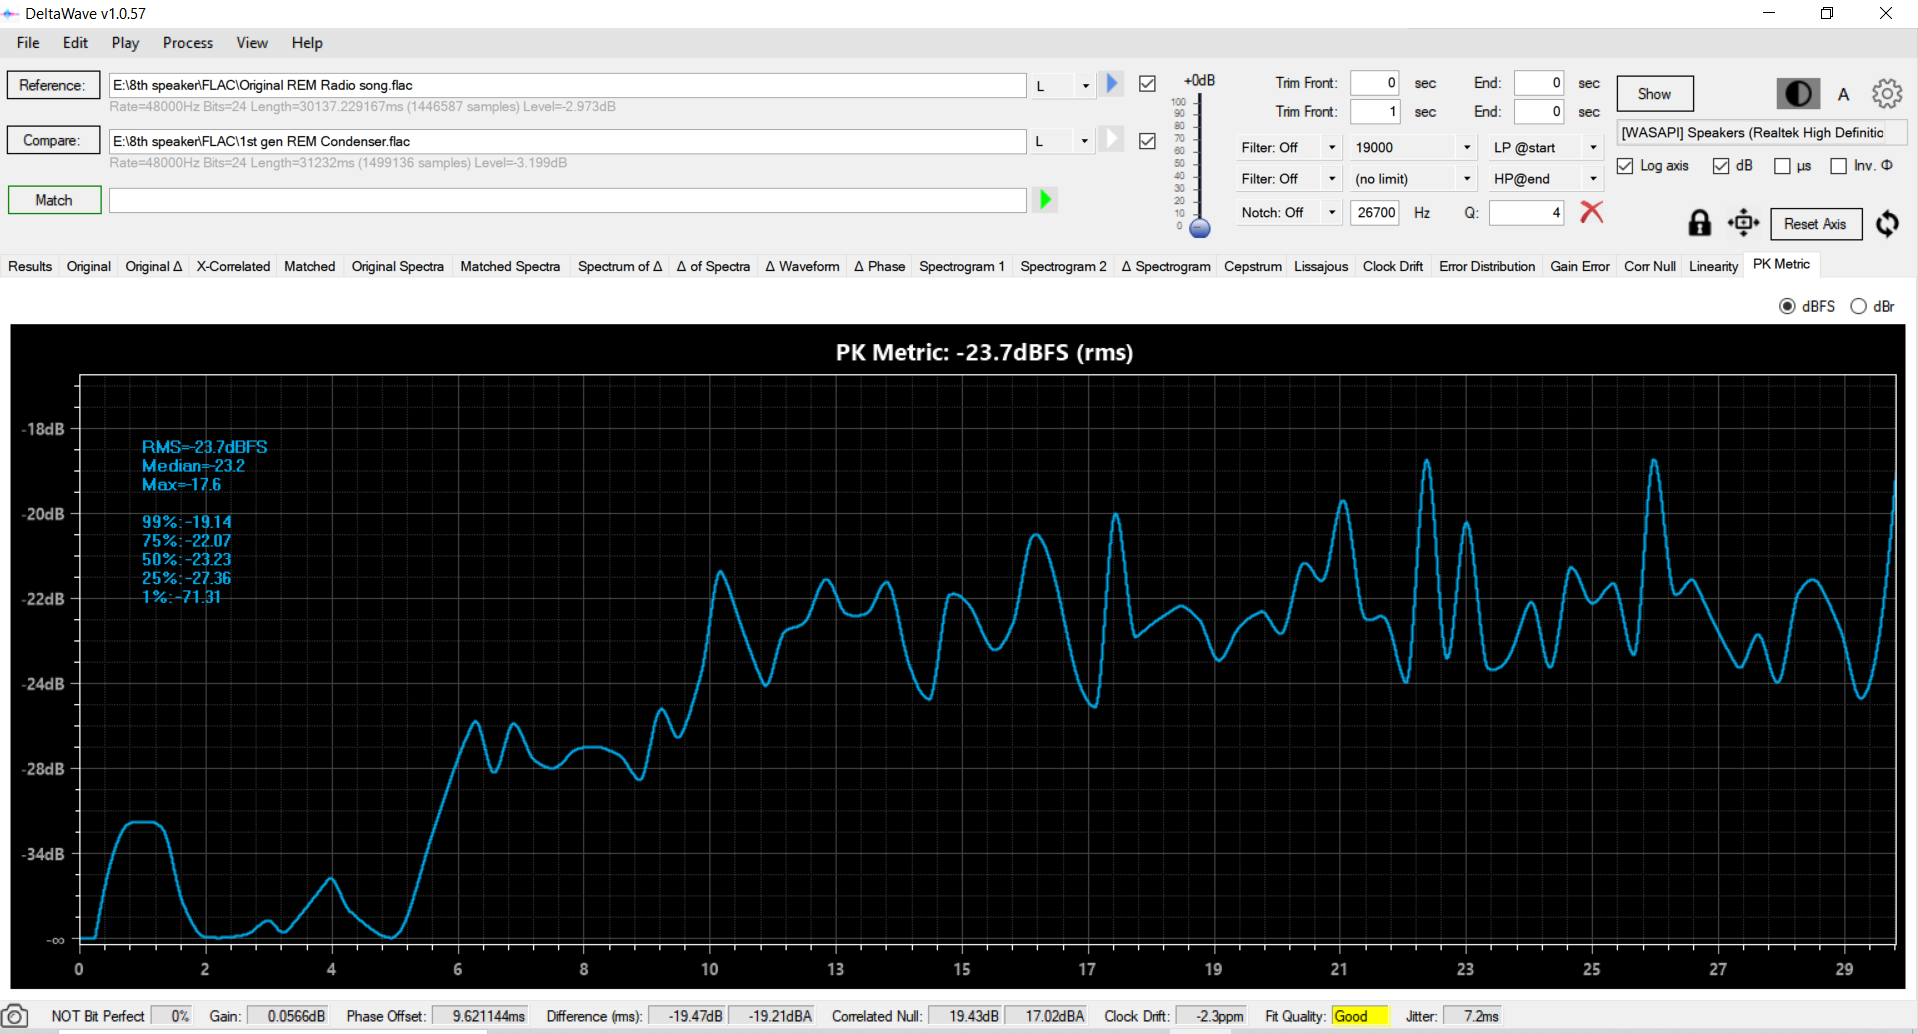Open the Compare channel L dropdown
The image size is (1918, 1034).
1064,141
